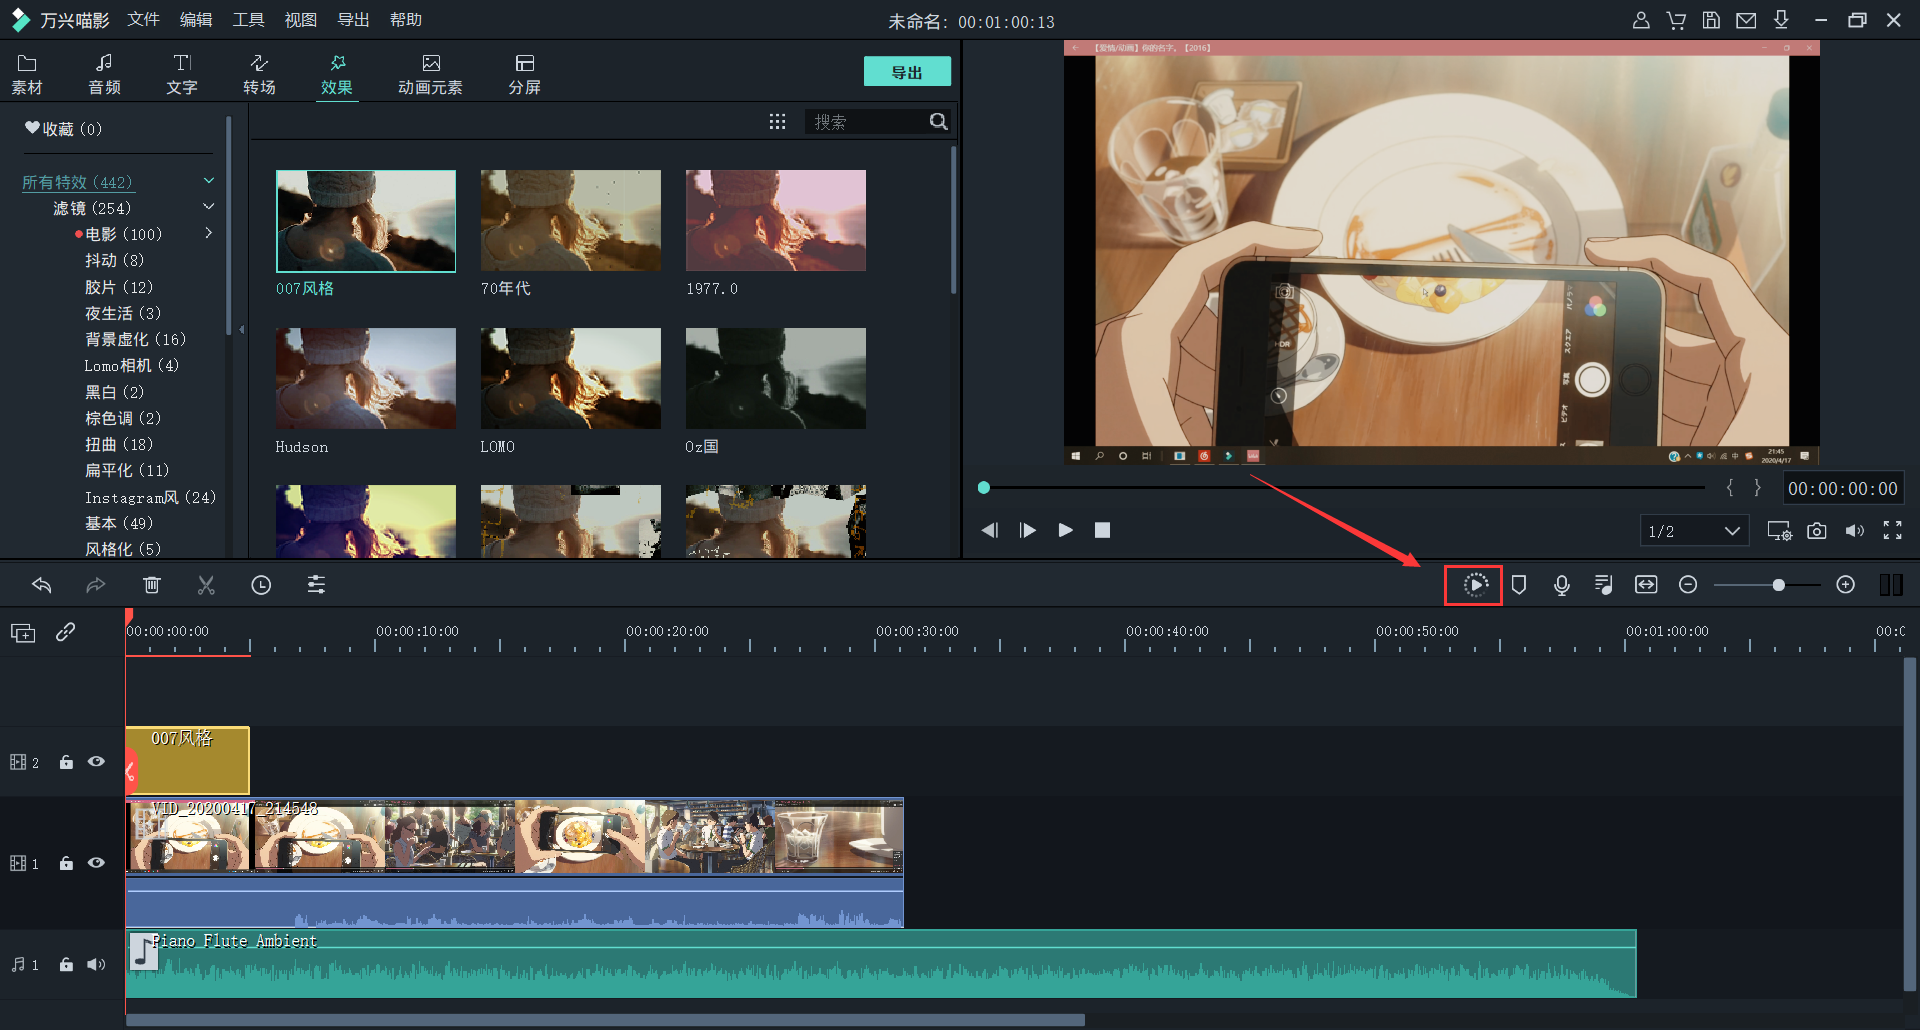Screen dimensions: 1920x1030
Task: Switch to the 转场 tab
Action: [x=259, y=74]
